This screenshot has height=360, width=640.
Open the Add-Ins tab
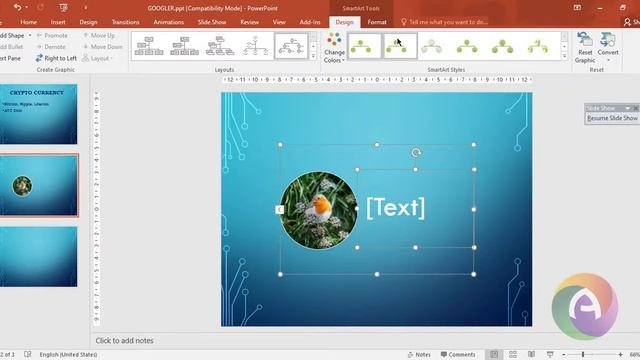[x=310, y=22]
